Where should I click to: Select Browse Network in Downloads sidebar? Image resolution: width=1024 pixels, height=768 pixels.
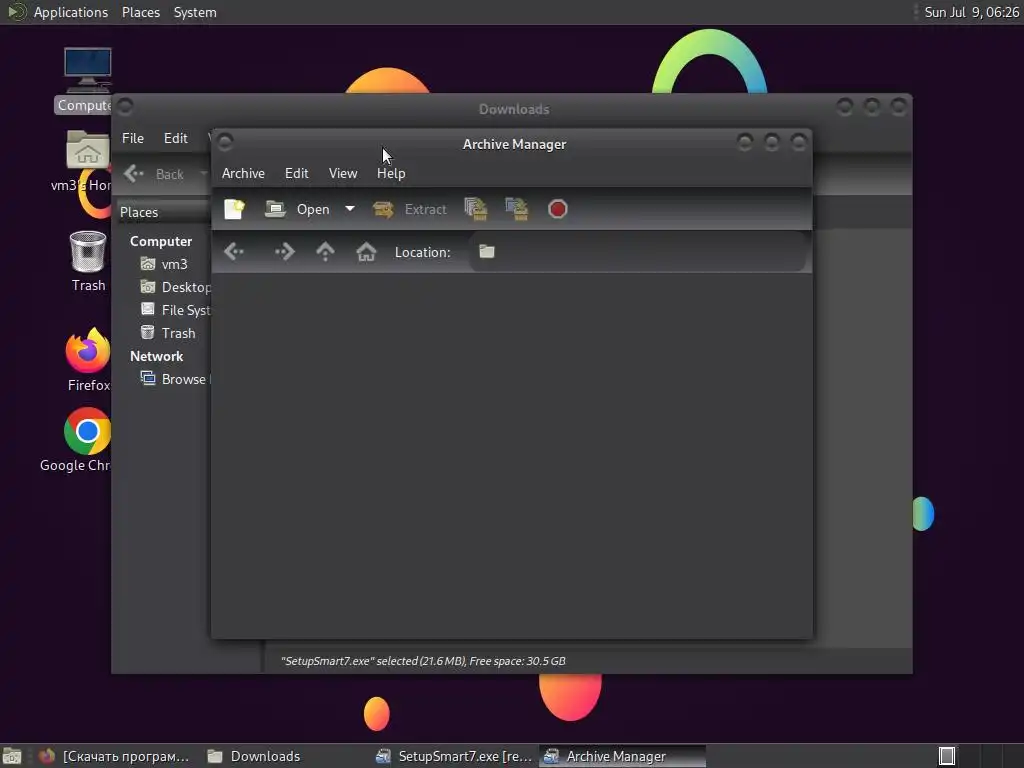[176, 379]
